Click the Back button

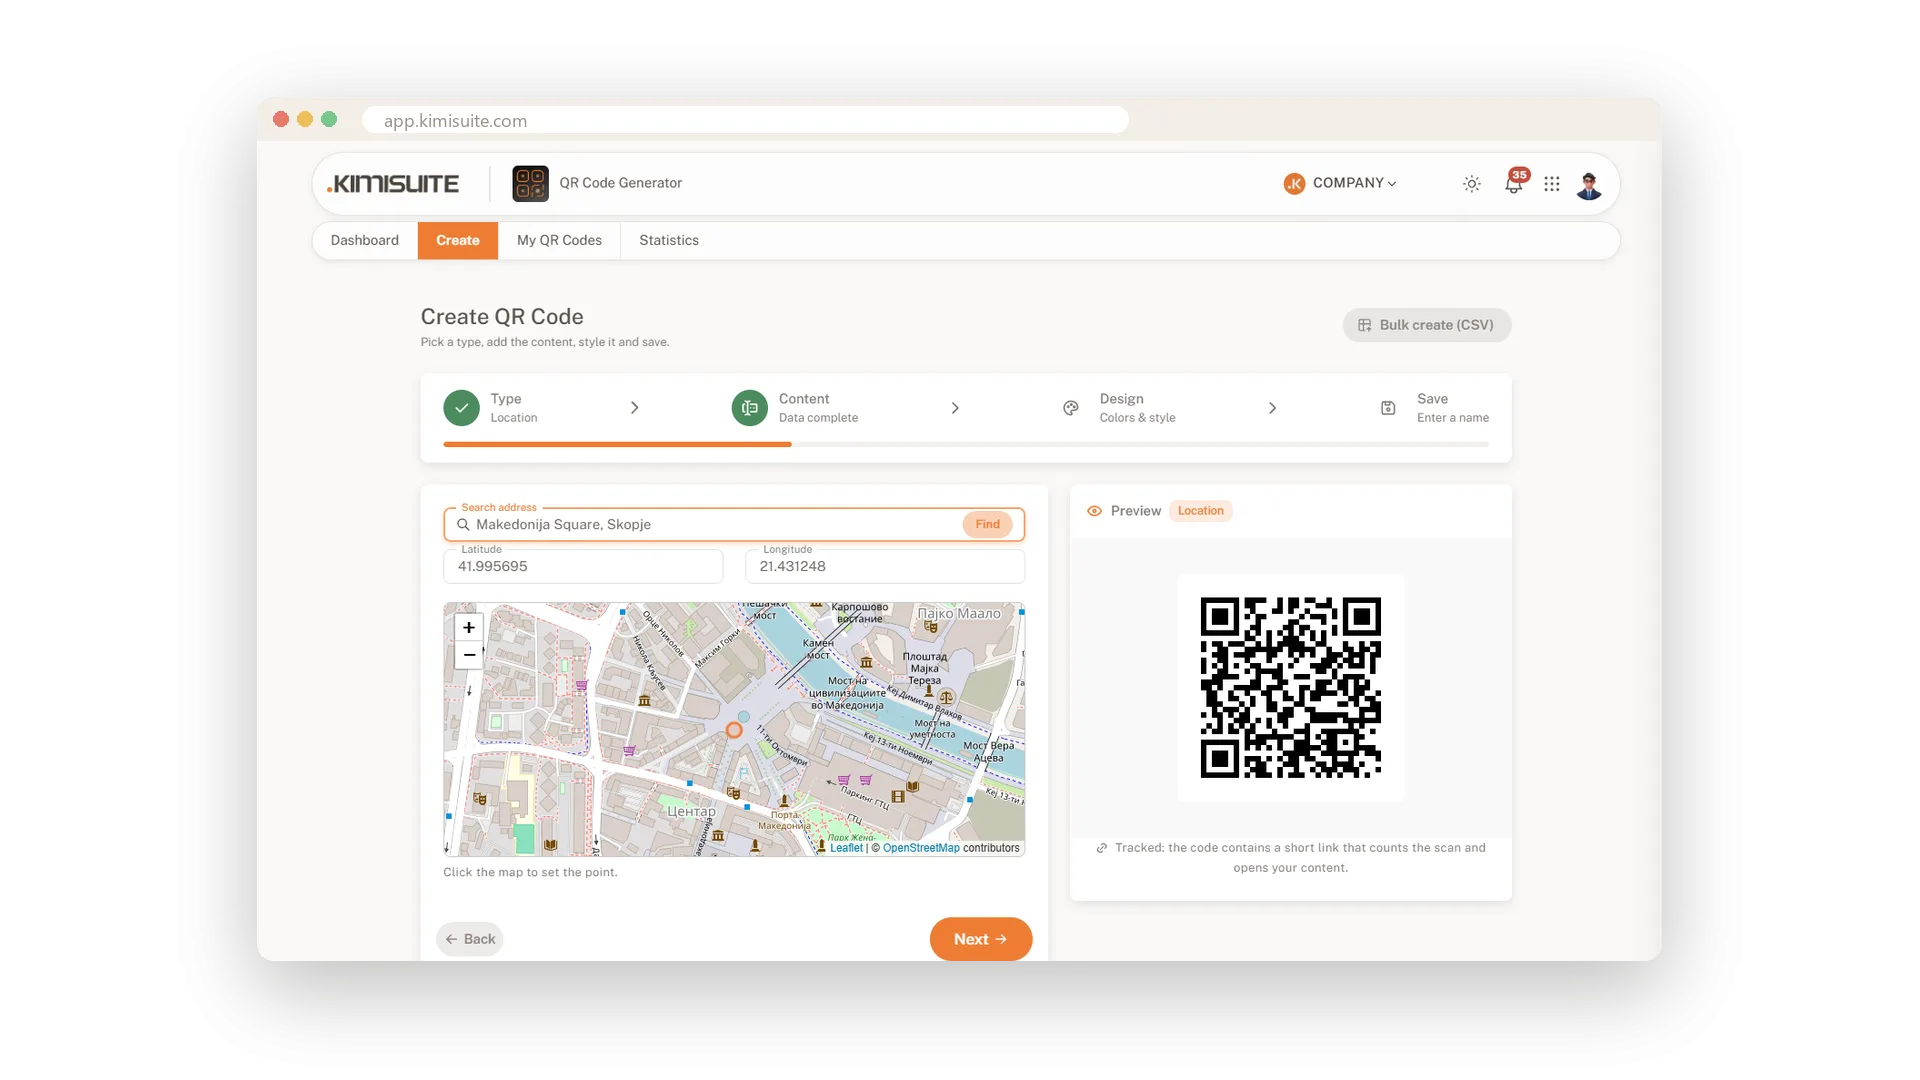[470, 939]
